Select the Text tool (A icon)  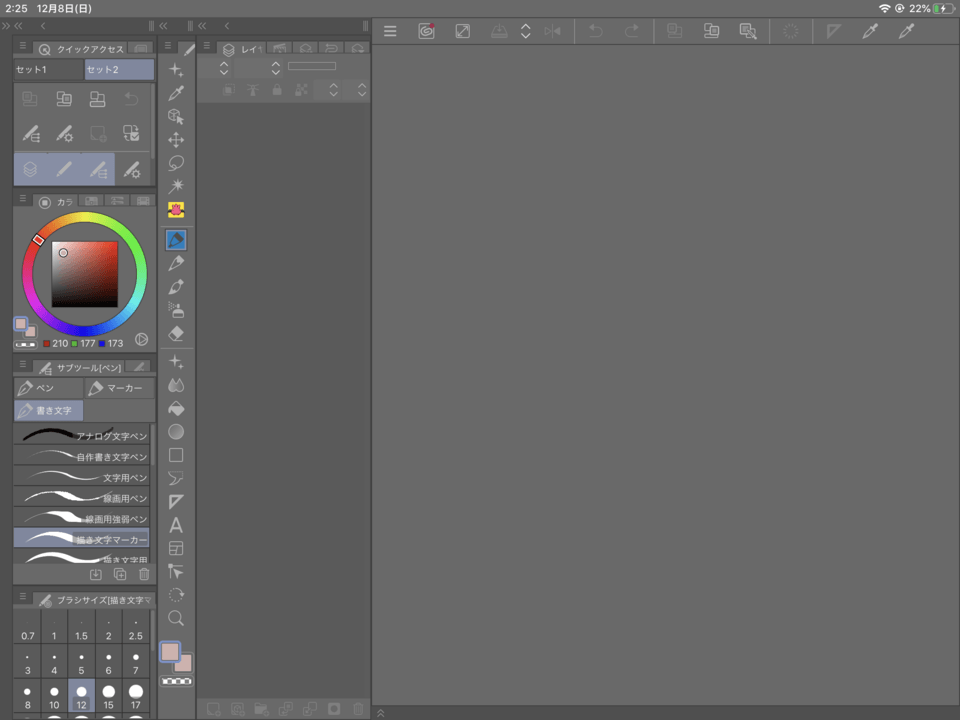tap(176, 525)
